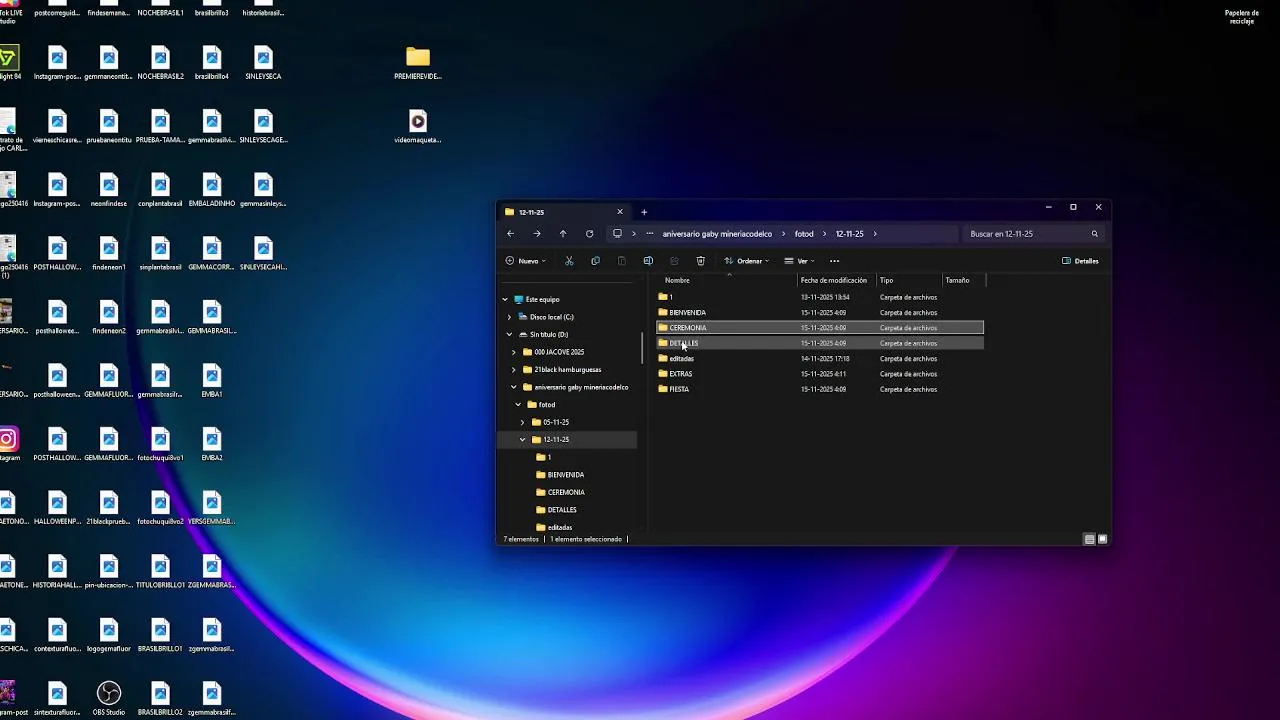The height and width of the screenshot is (720, 1280).
Task: Select logogemafluor desktop file
Action: 109,635
